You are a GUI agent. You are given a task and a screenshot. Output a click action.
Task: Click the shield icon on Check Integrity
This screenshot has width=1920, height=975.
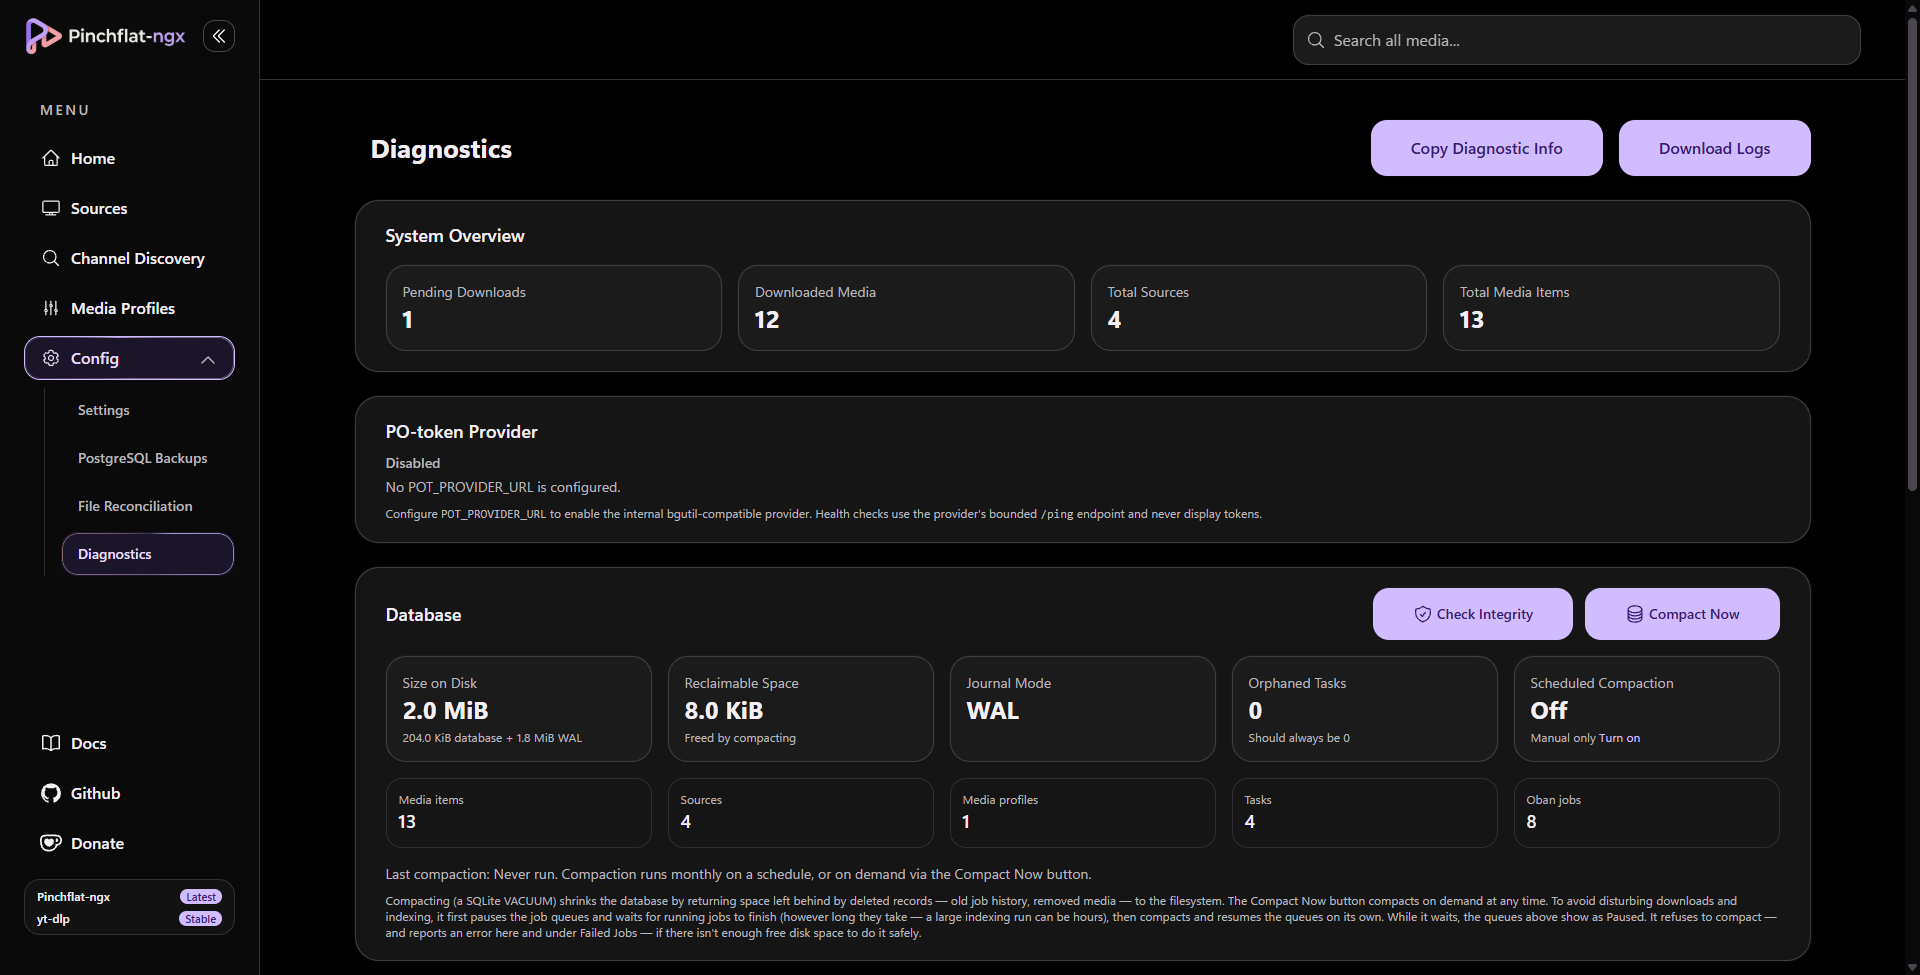(x=1422, y=614)
